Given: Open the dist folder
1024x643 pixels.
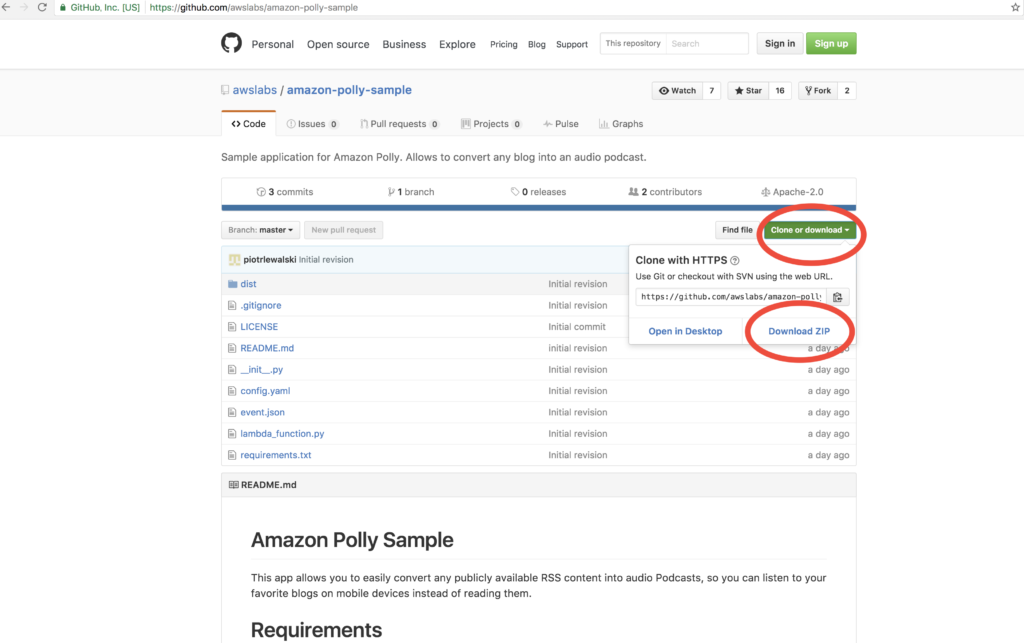Looking at the screenshot, I should click(x=248, y=284).
